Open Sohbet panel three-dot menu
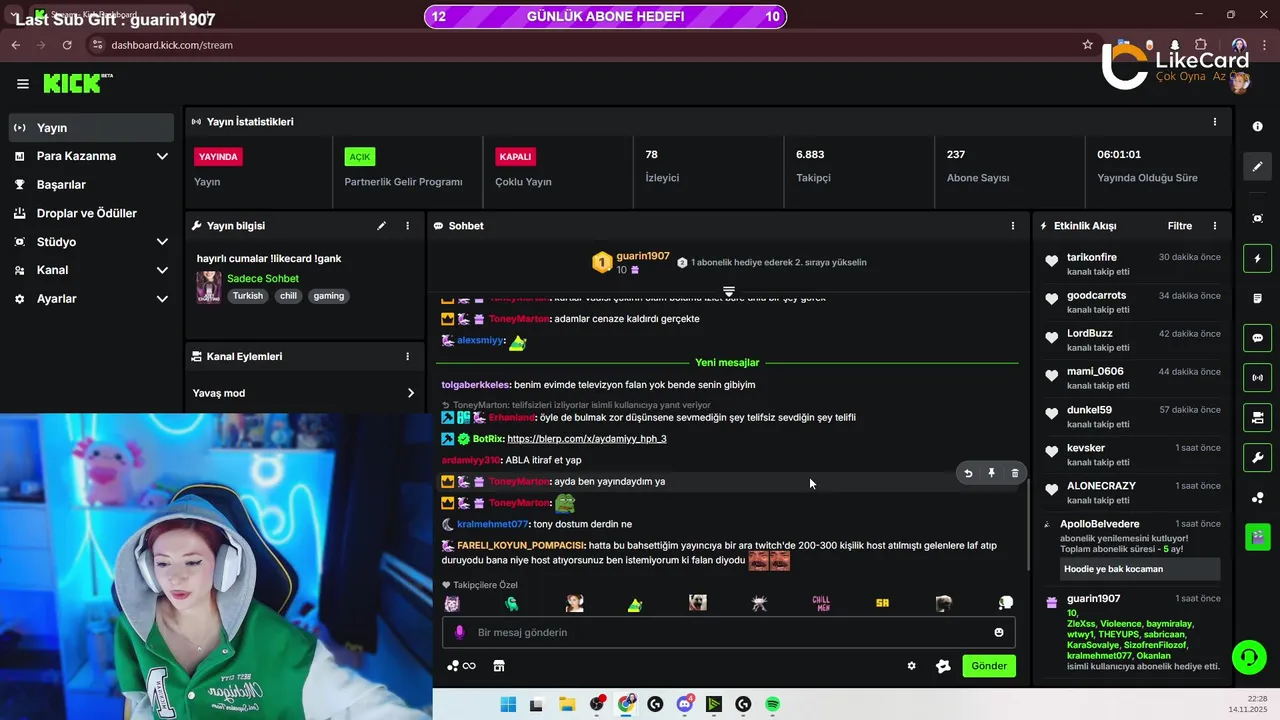Viewport: 1280px width, 720px height. [1013, 226]
